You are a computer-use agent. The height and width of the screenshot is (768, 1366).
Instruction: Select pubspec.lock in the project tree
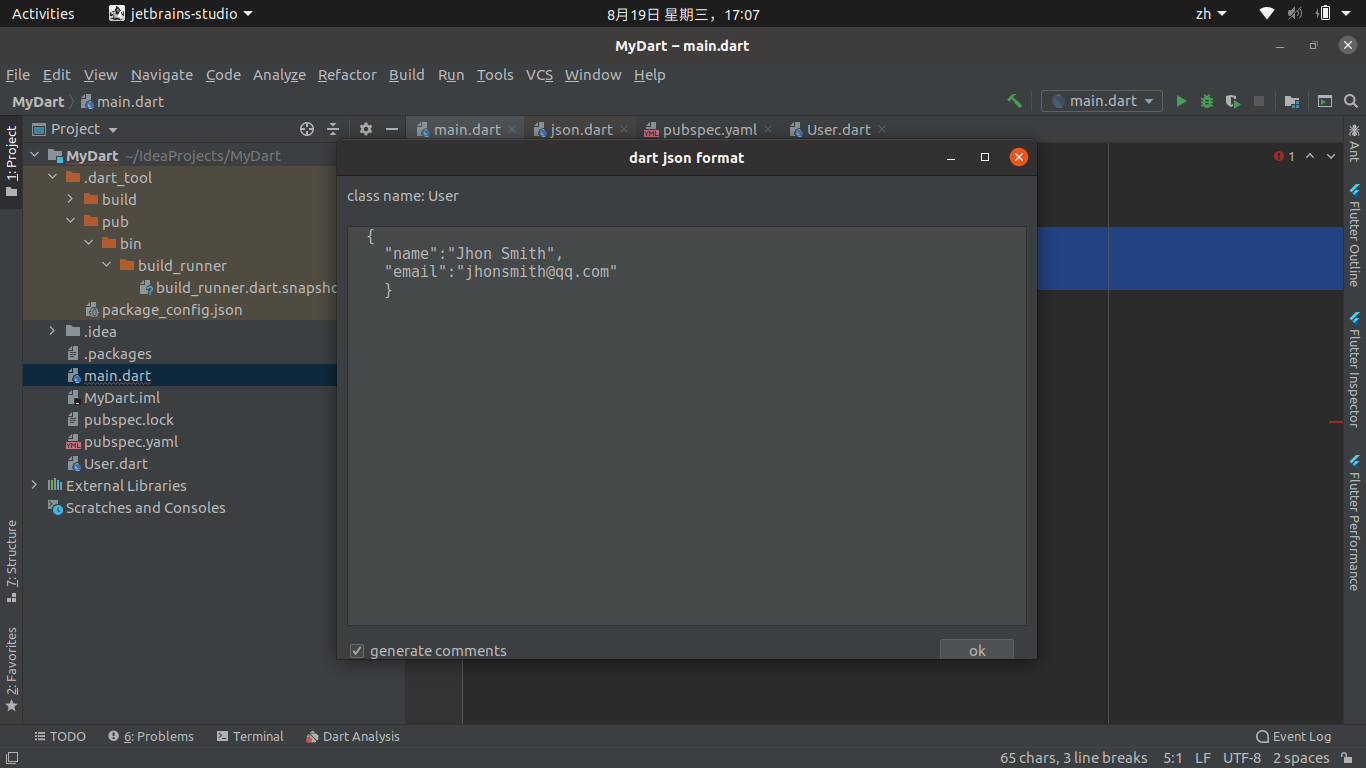(x=128, y=420)
